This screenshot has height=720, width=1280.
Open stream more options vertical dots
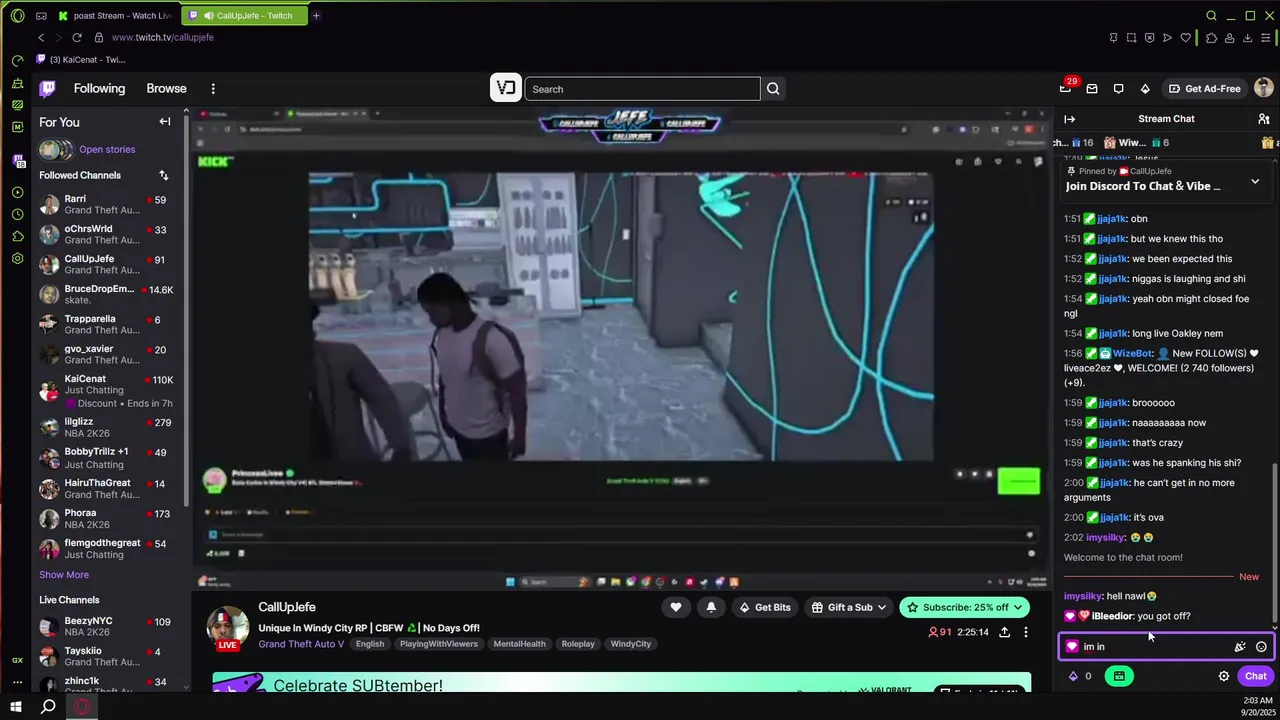(1025, 632)
